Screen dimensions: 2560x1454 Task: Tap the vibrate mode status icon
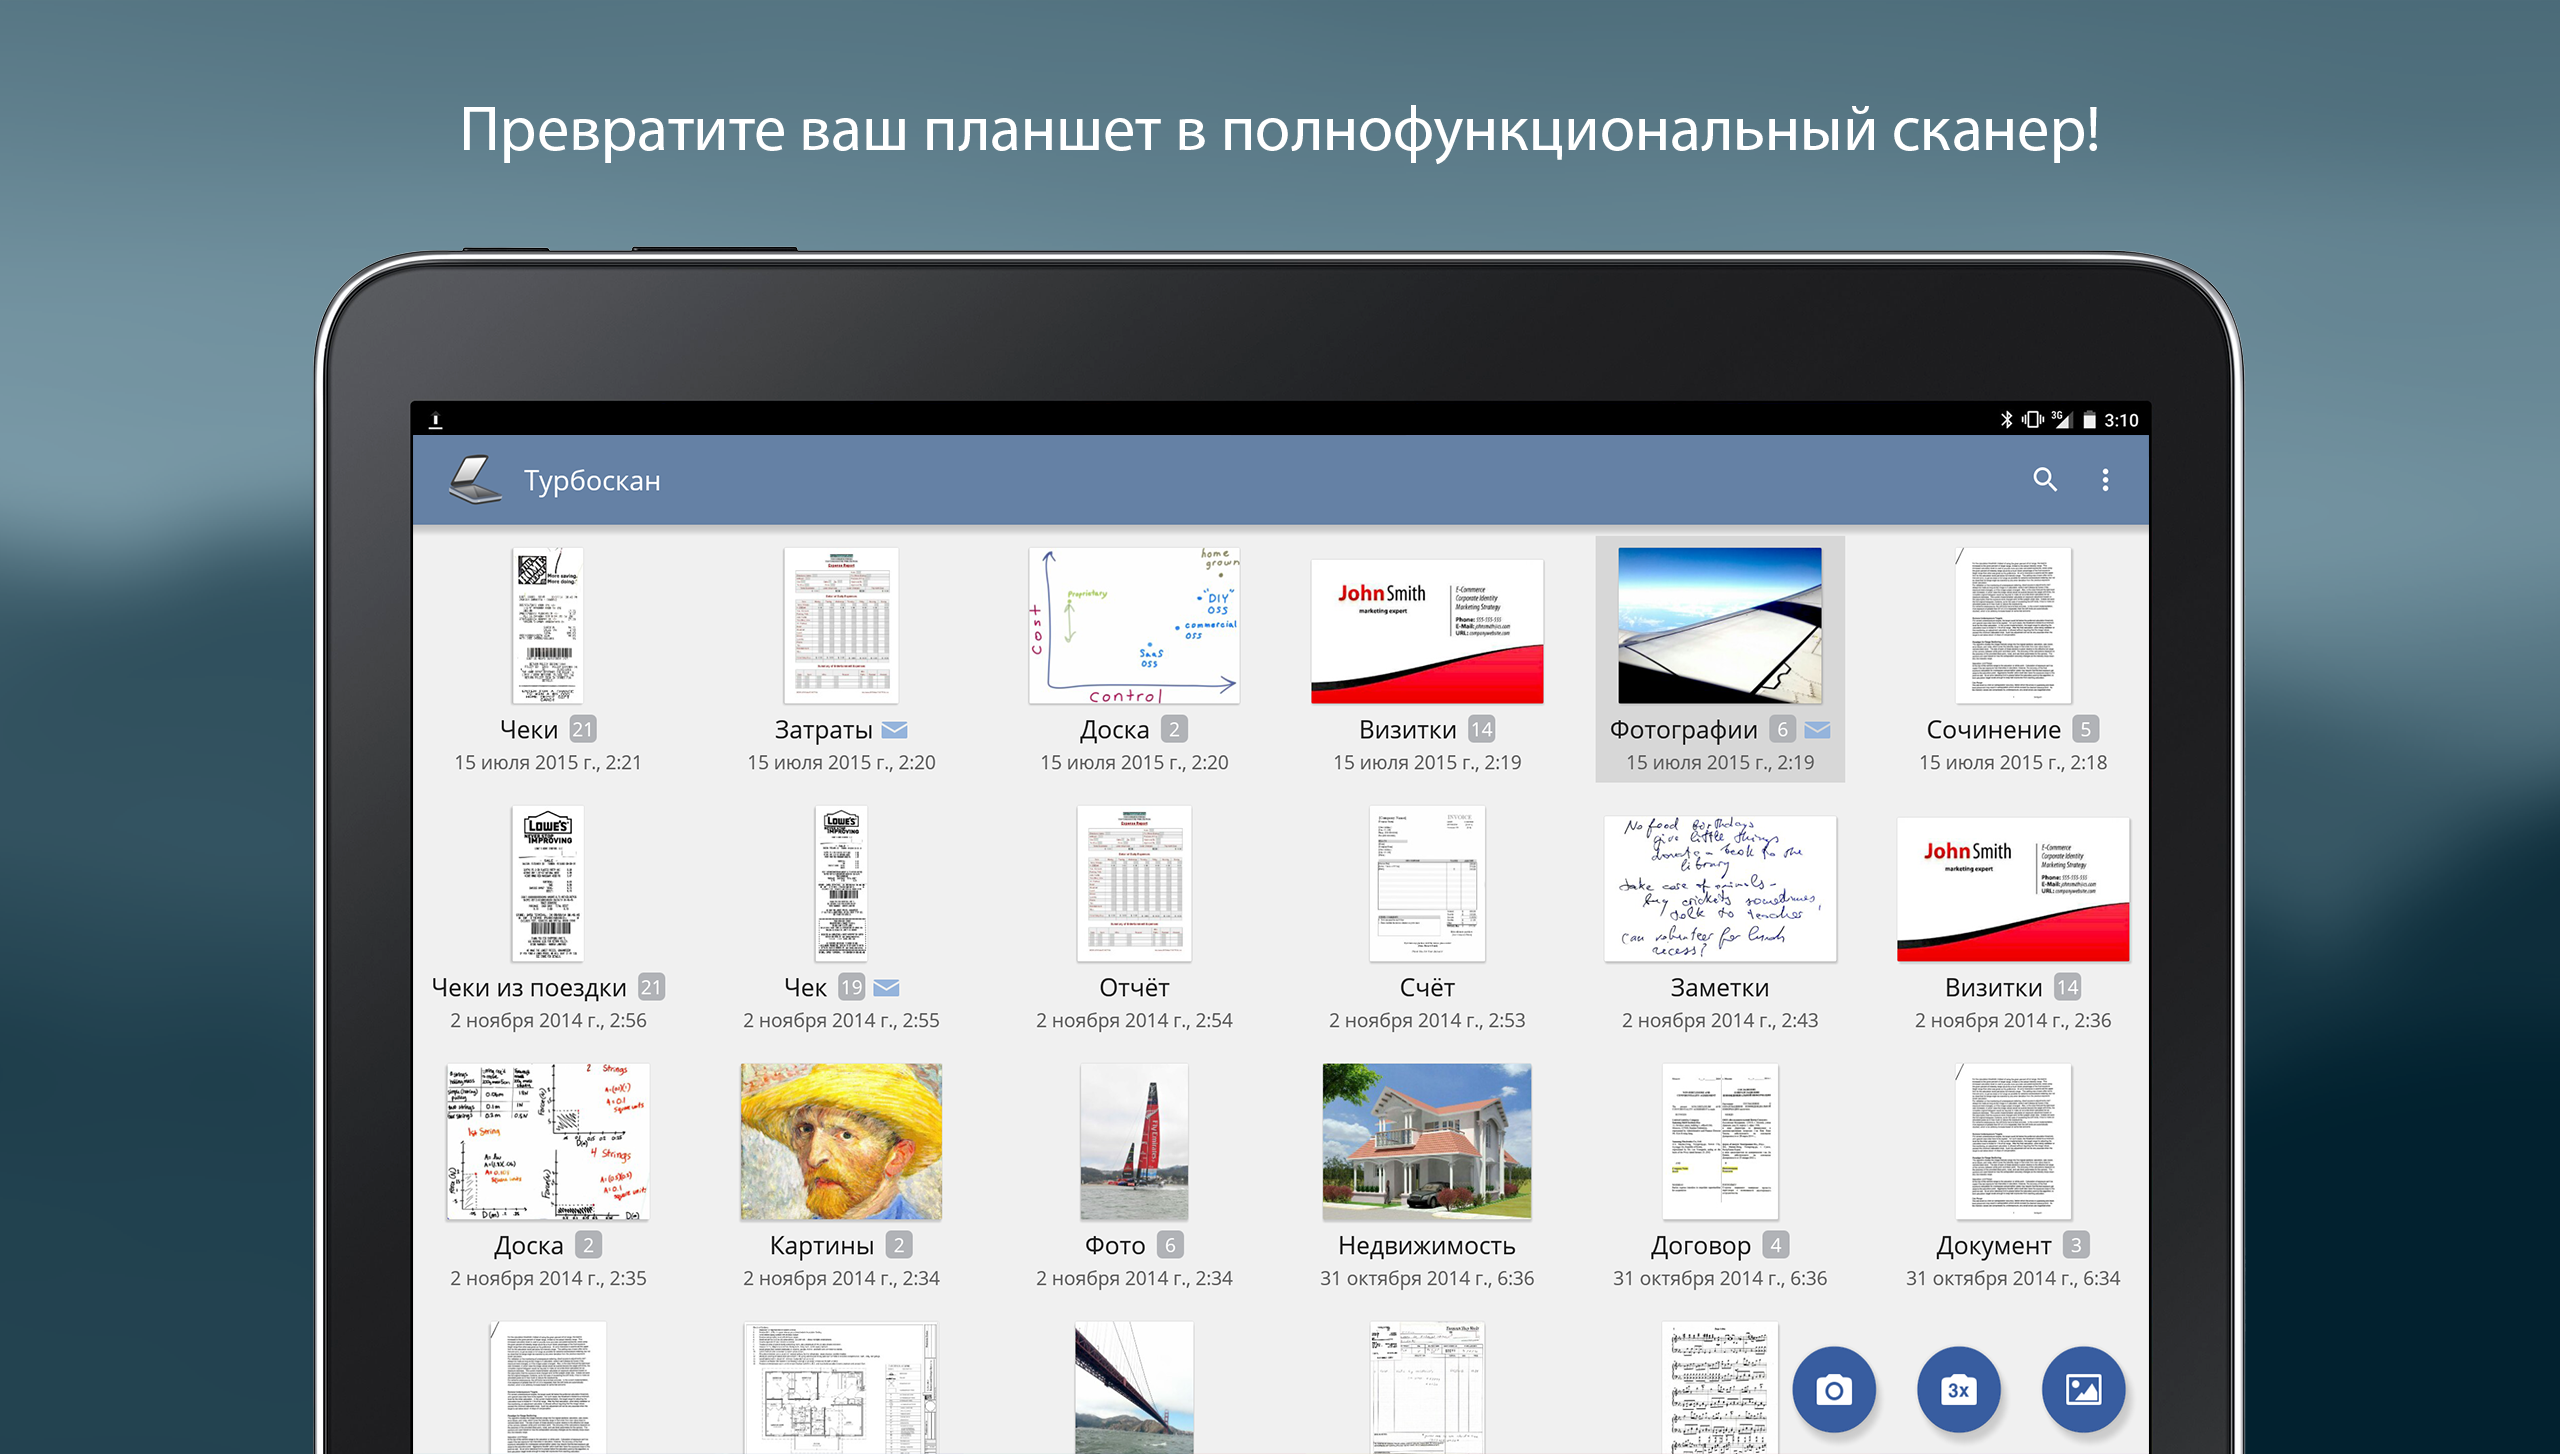coord(2033,420)
